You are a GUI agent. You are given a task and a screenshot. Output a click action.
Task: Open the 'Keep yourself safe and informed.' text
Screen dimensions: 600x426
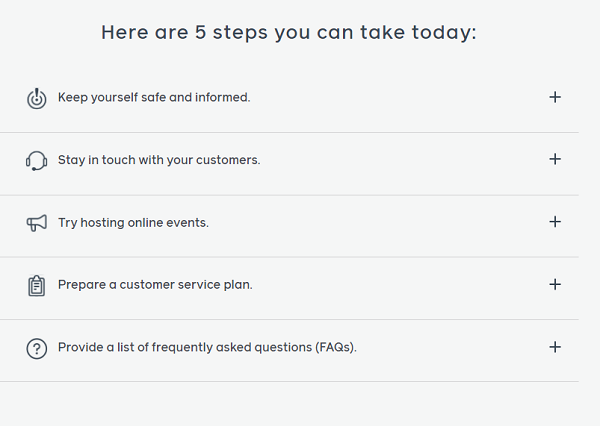coord(154,98)
